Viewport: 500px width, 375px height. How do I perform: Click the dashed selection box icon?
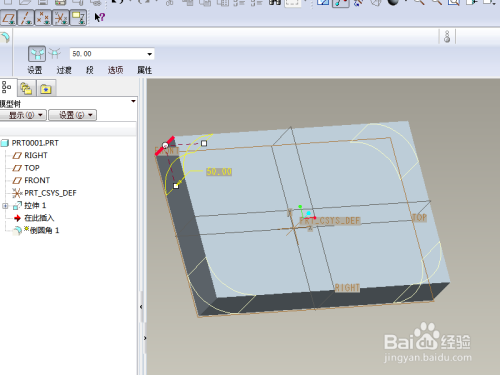(x=292, y=3)
